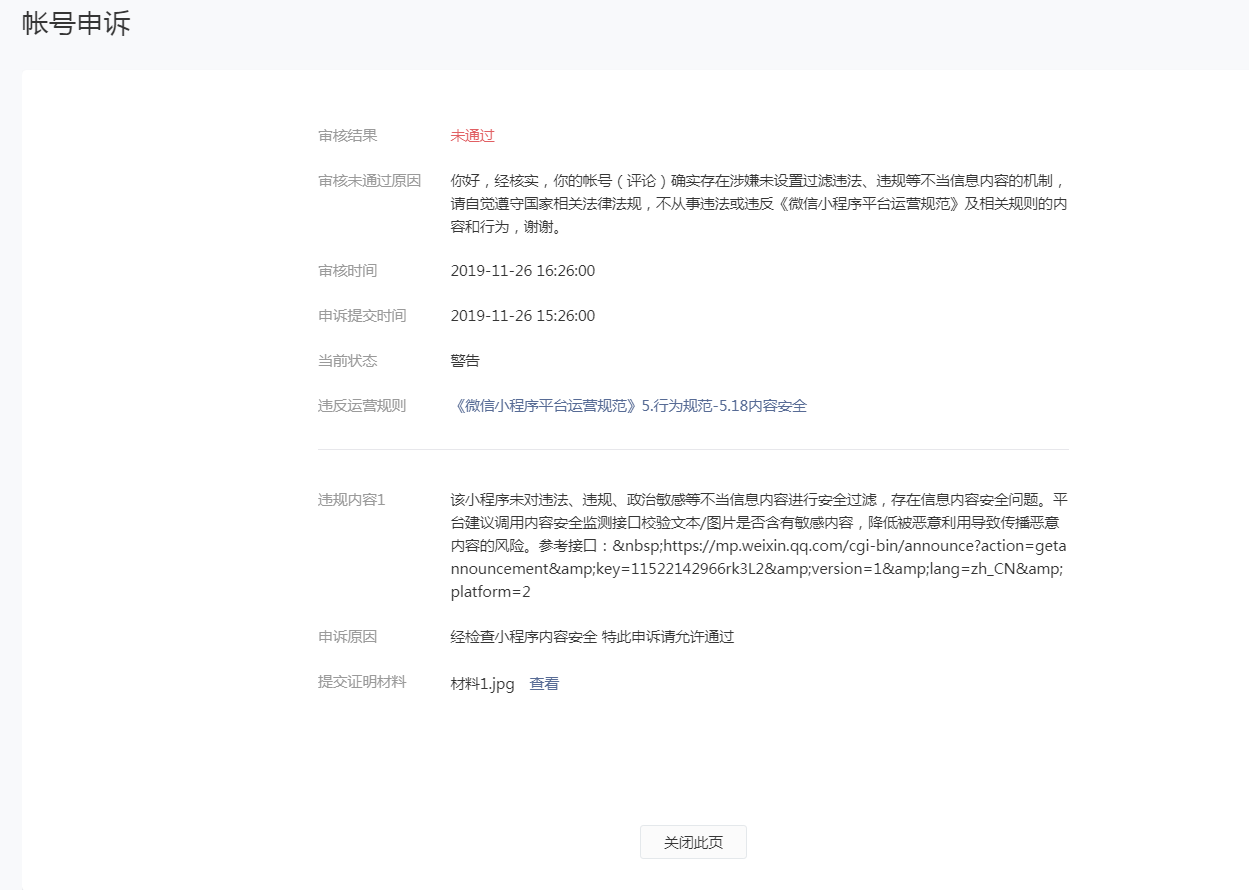Click the audit time 2019-11-26 16:26:00
Image resolution: width=1249 pixels, height=890 pixels.
tap(523, 271)
